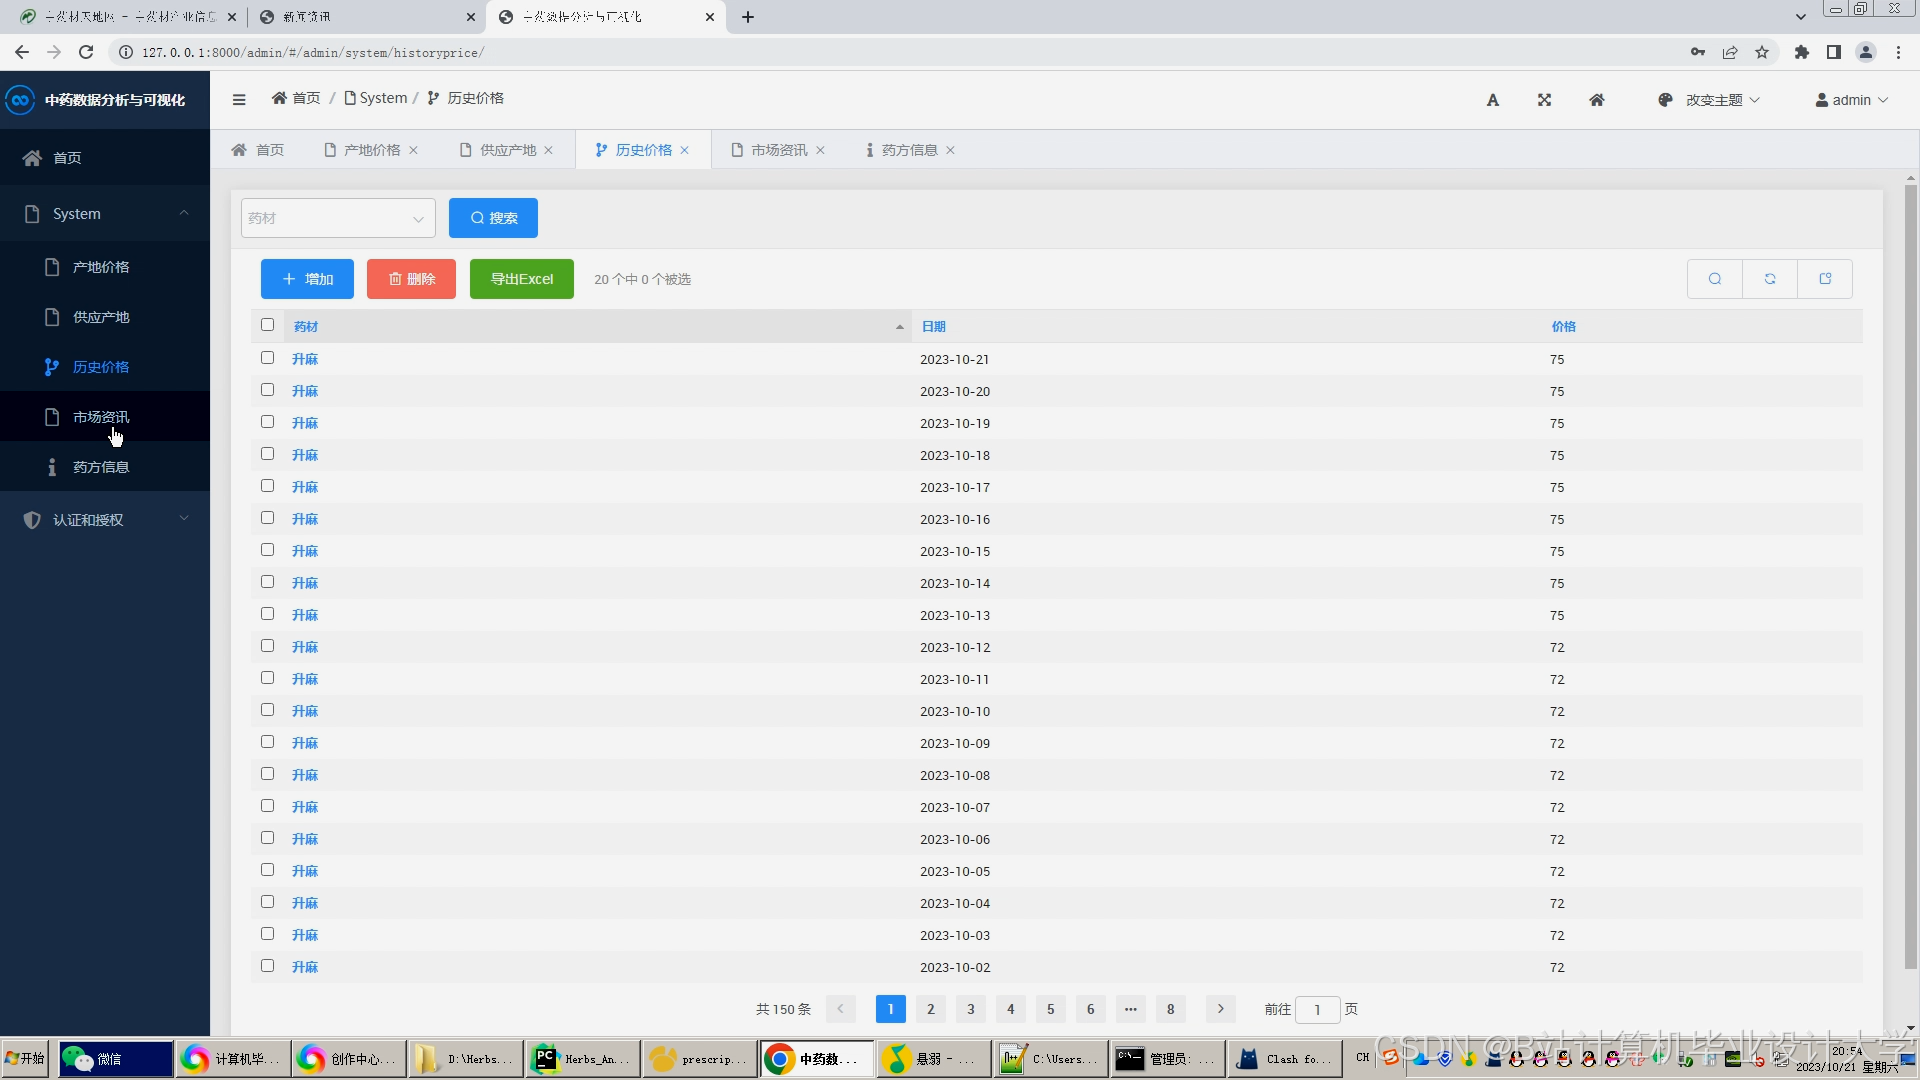
Task: Click the home icon in top header
Action: tap(1596, 100)
